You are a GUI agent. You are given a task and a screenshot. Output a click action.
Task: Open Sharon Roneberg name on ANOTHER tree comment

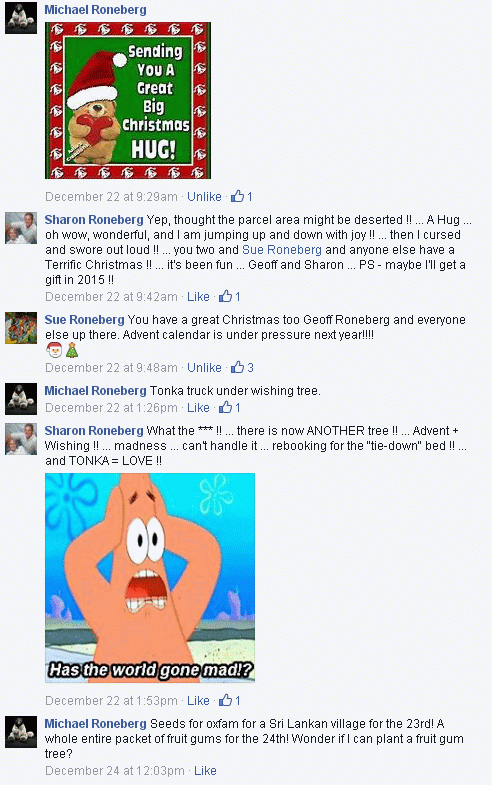[x=94, y=431]
